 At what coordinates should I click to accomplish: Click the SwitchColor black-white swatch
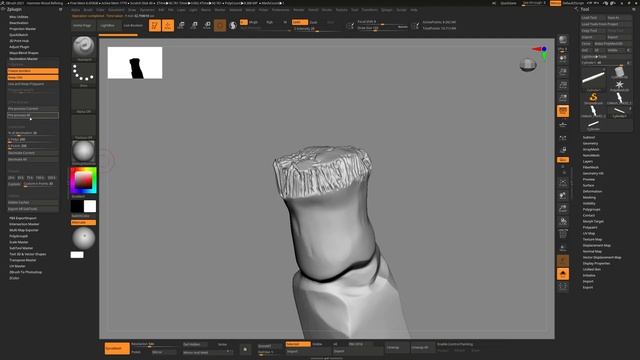pyautogui.click(x=83, y=207)
